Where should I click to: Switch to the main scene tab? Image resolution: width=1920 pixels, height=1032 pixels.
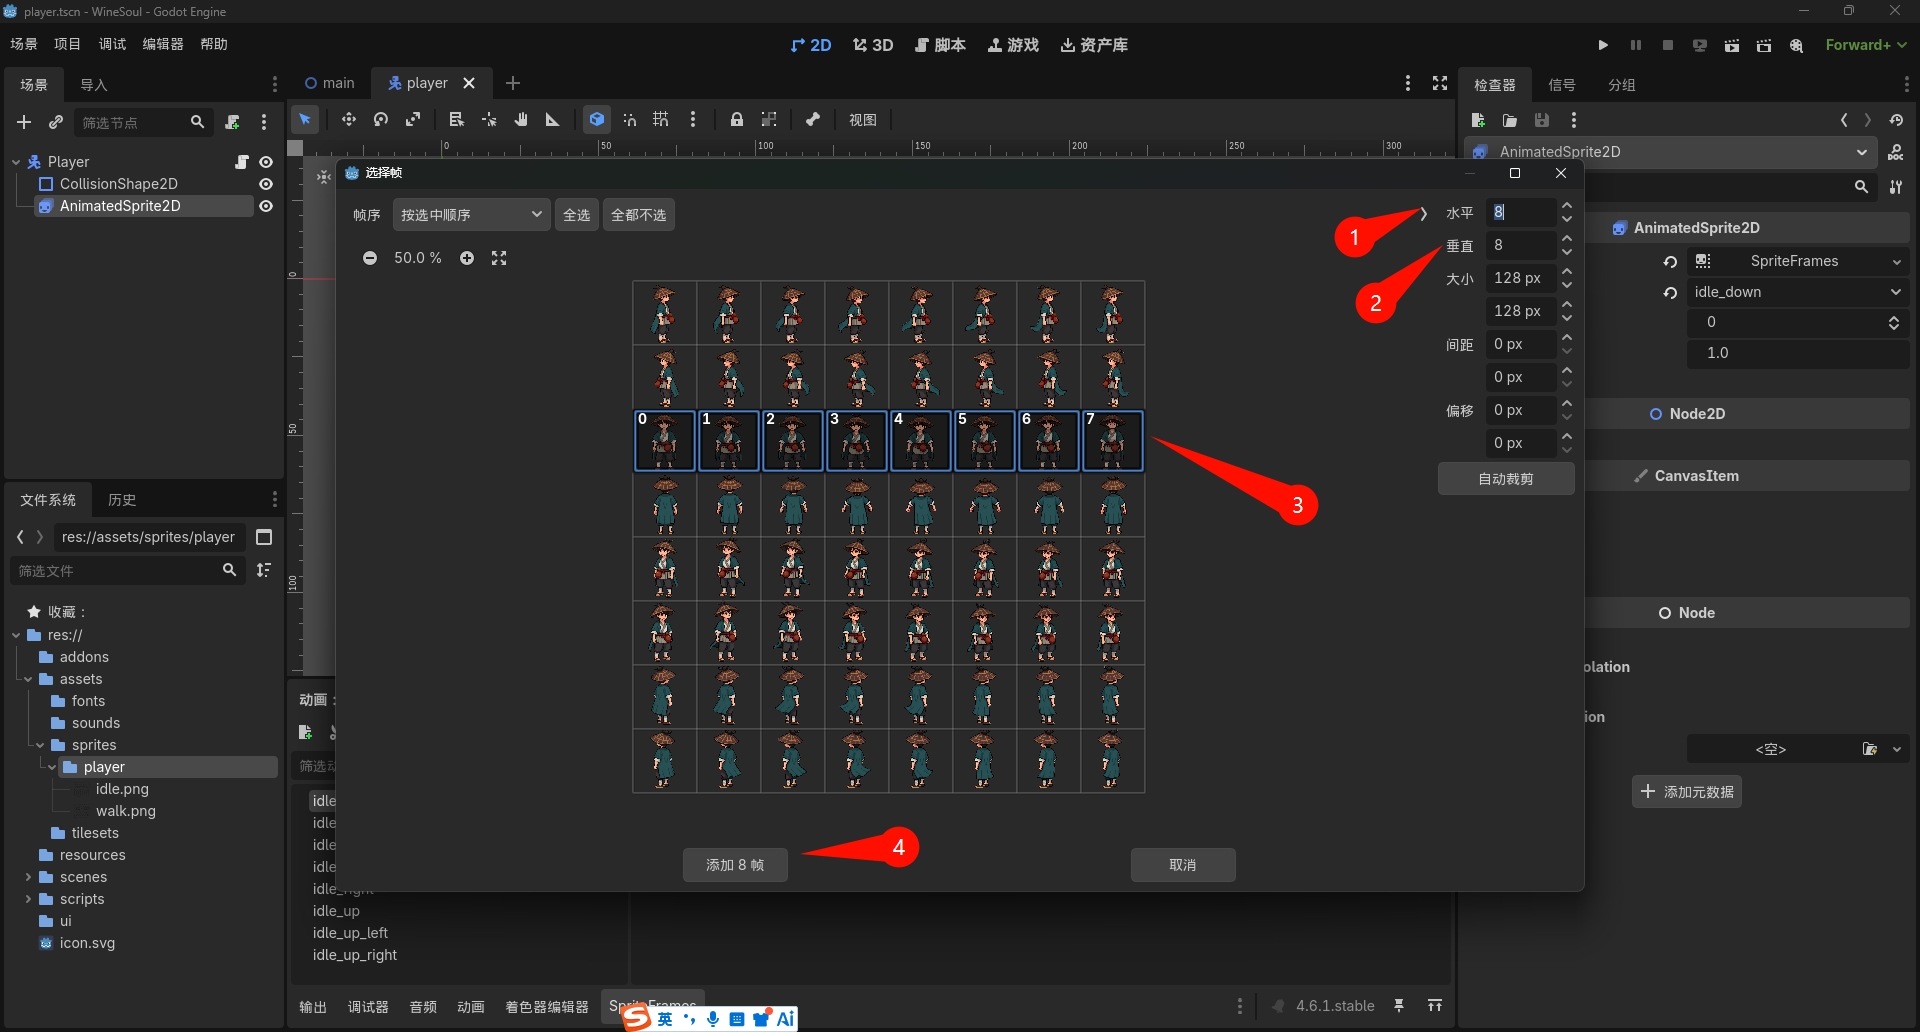330,83
